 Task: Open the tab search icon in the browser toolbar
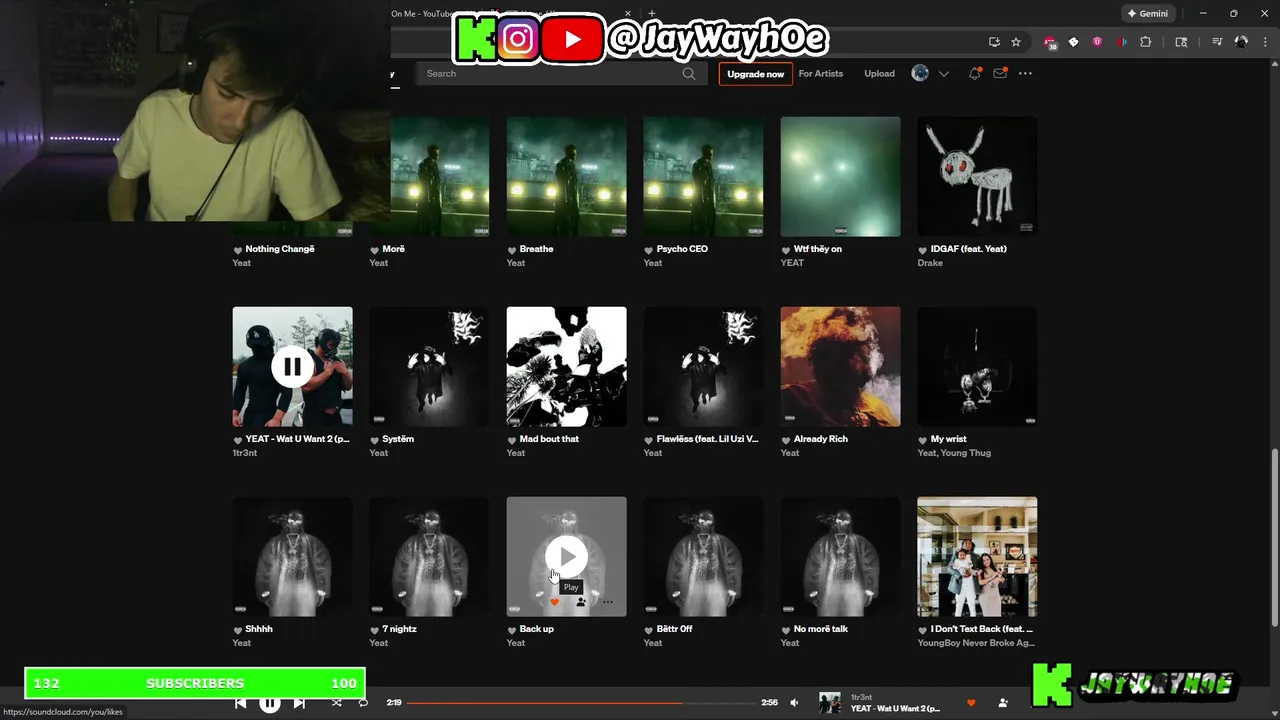click(x=1181, y=42)
